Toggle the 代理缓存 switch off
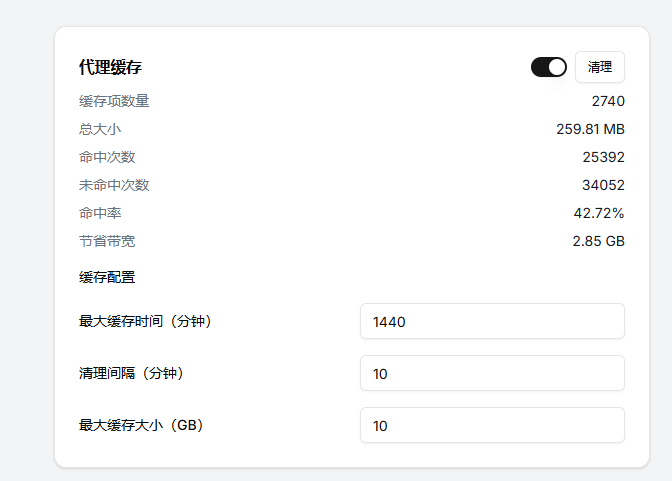Image resolution: width=672 pixels, height=481 pixels. [x=549, y=67]
